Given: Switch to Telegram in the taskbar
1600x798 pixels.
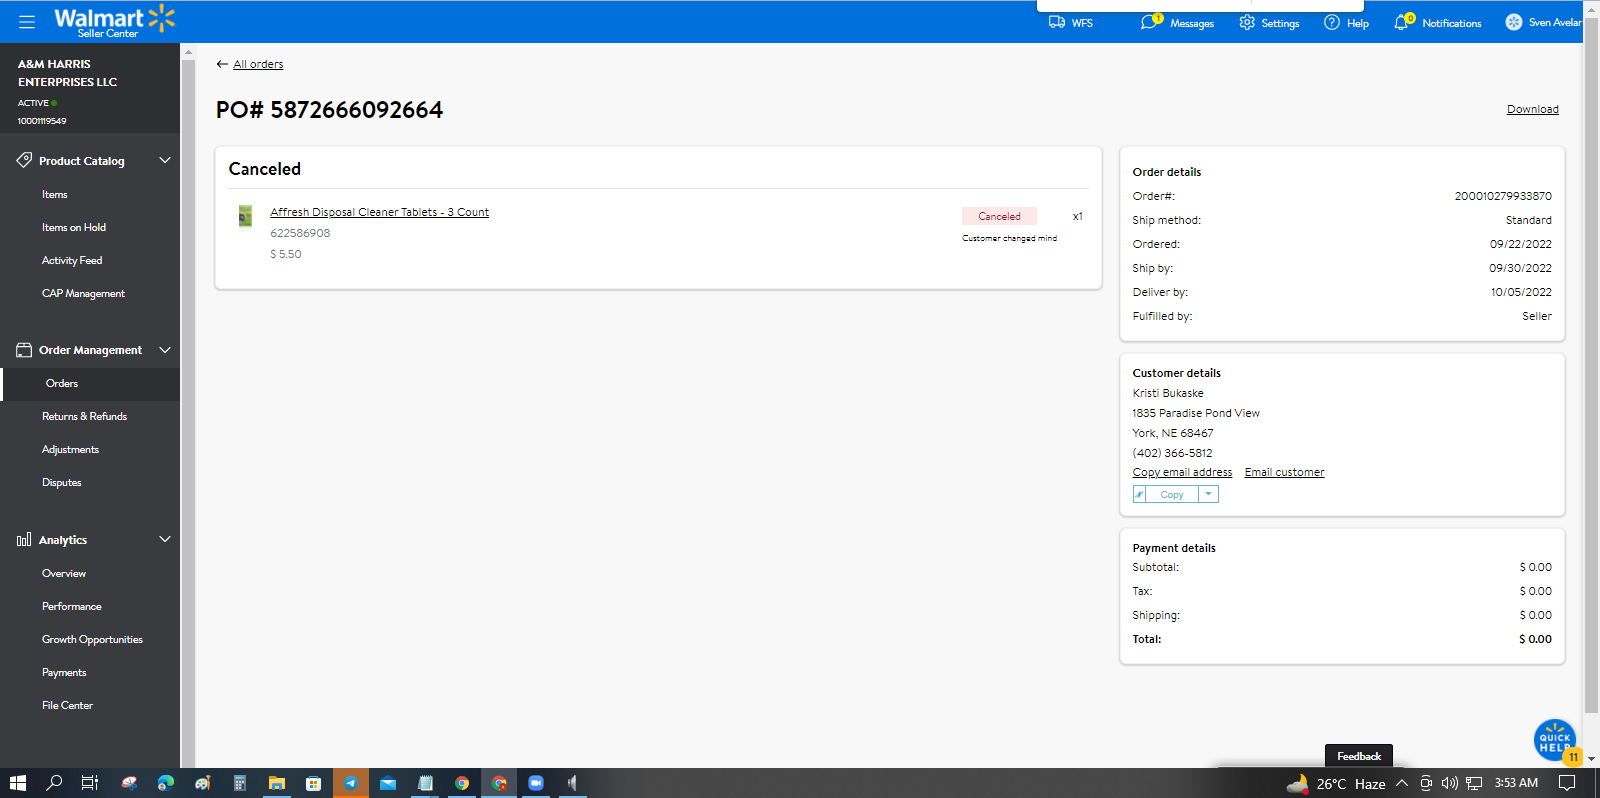Looking at the screenshot, I should click(x=351, y=783).
